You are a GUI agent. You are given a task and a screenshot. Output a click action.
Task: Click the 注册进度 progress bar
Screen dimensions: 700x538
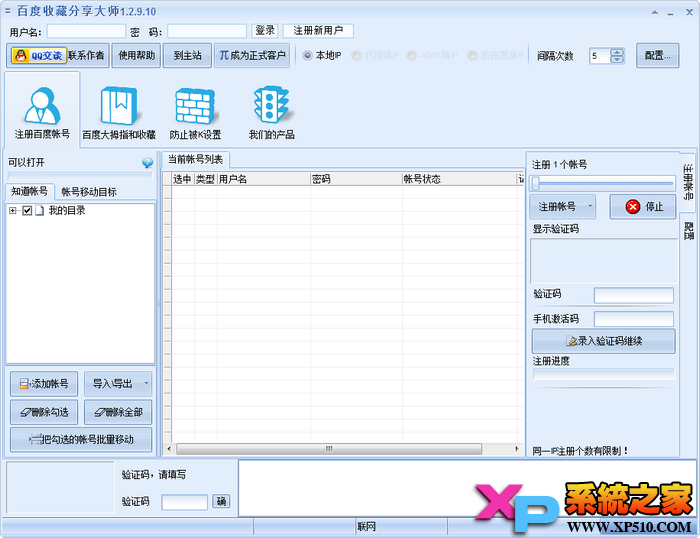(x=604, y=374)
